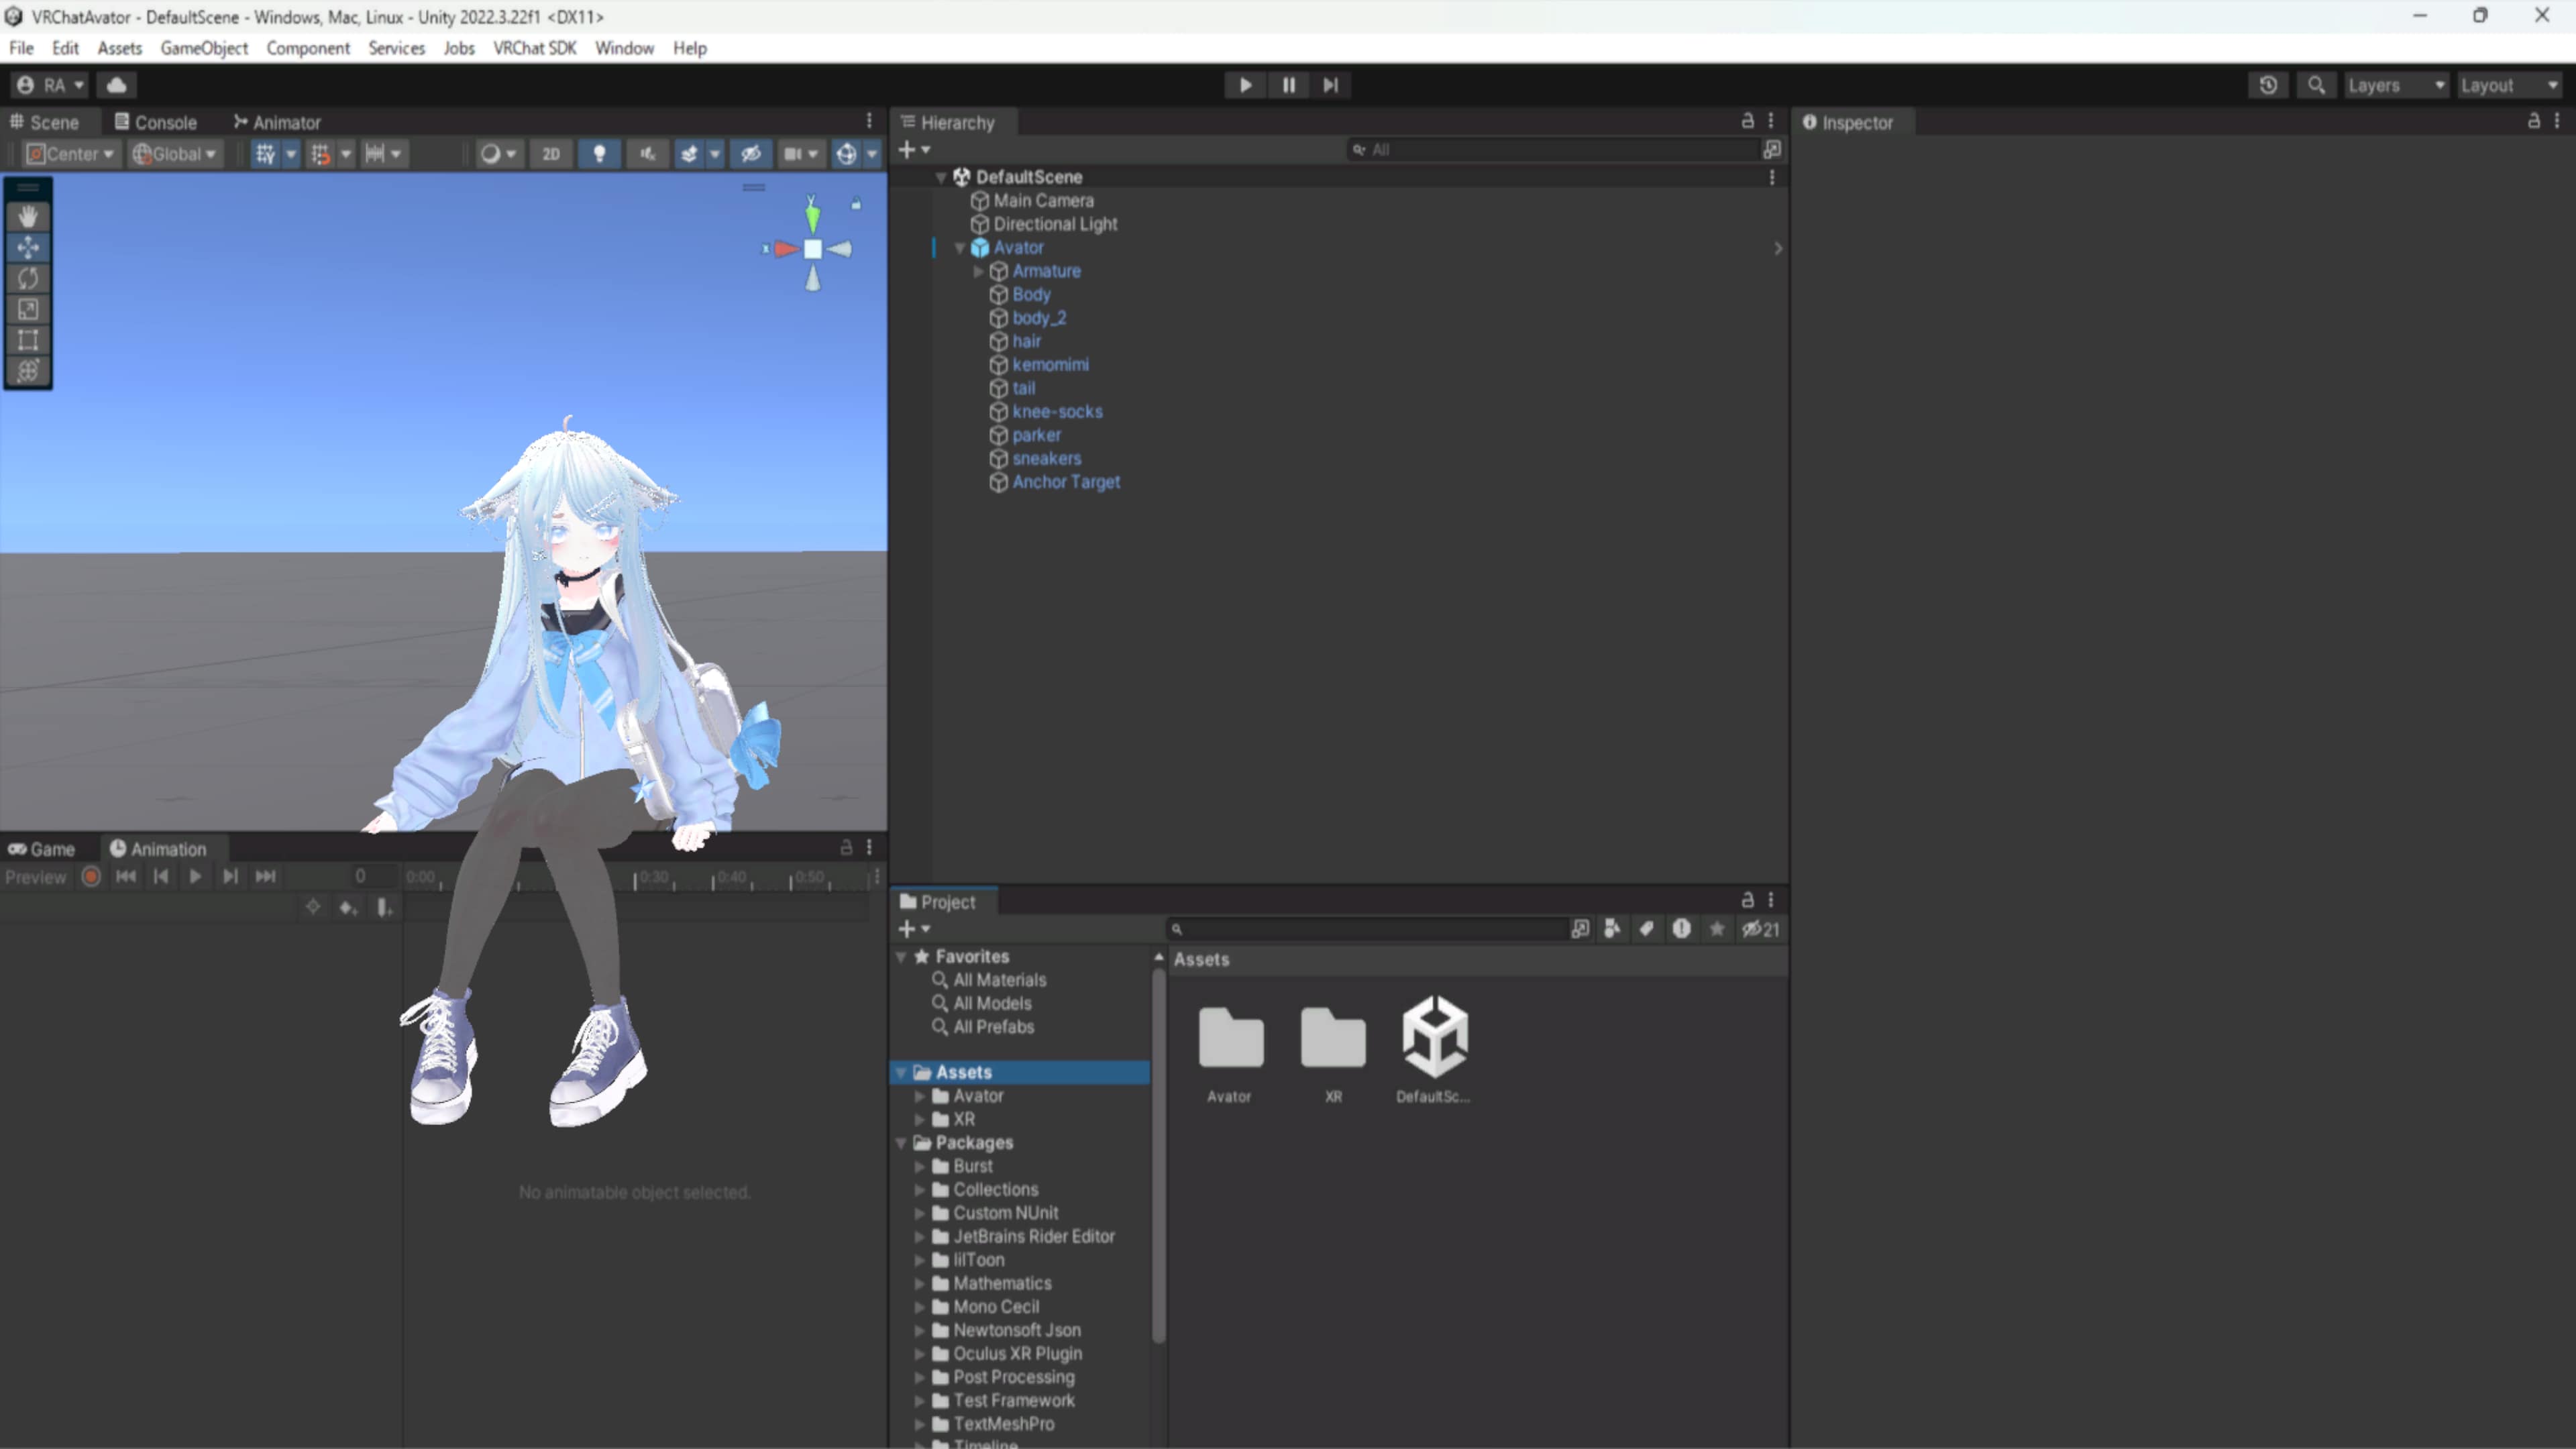2576x1449 pixels.
Task: Click the Add Keyframe icon in Animation
Action: point(348,907)
